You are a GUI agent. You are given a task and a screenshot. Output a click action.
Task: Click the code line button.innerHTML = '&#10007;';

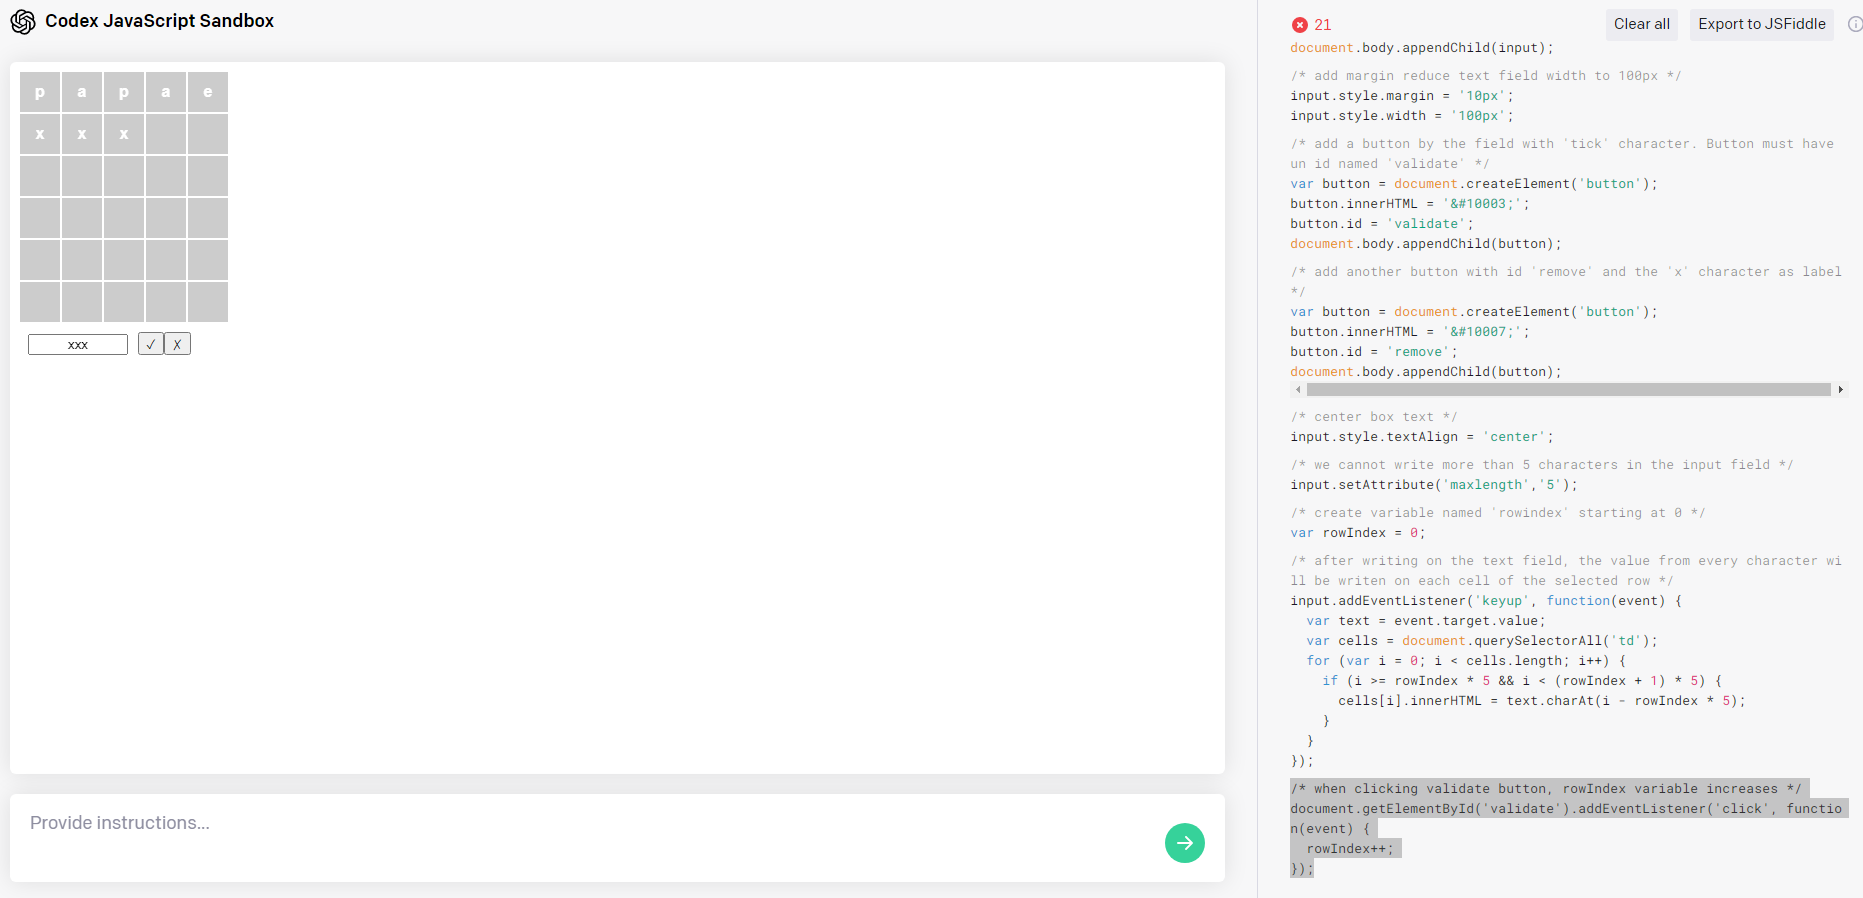click(x=1409, y=332)
